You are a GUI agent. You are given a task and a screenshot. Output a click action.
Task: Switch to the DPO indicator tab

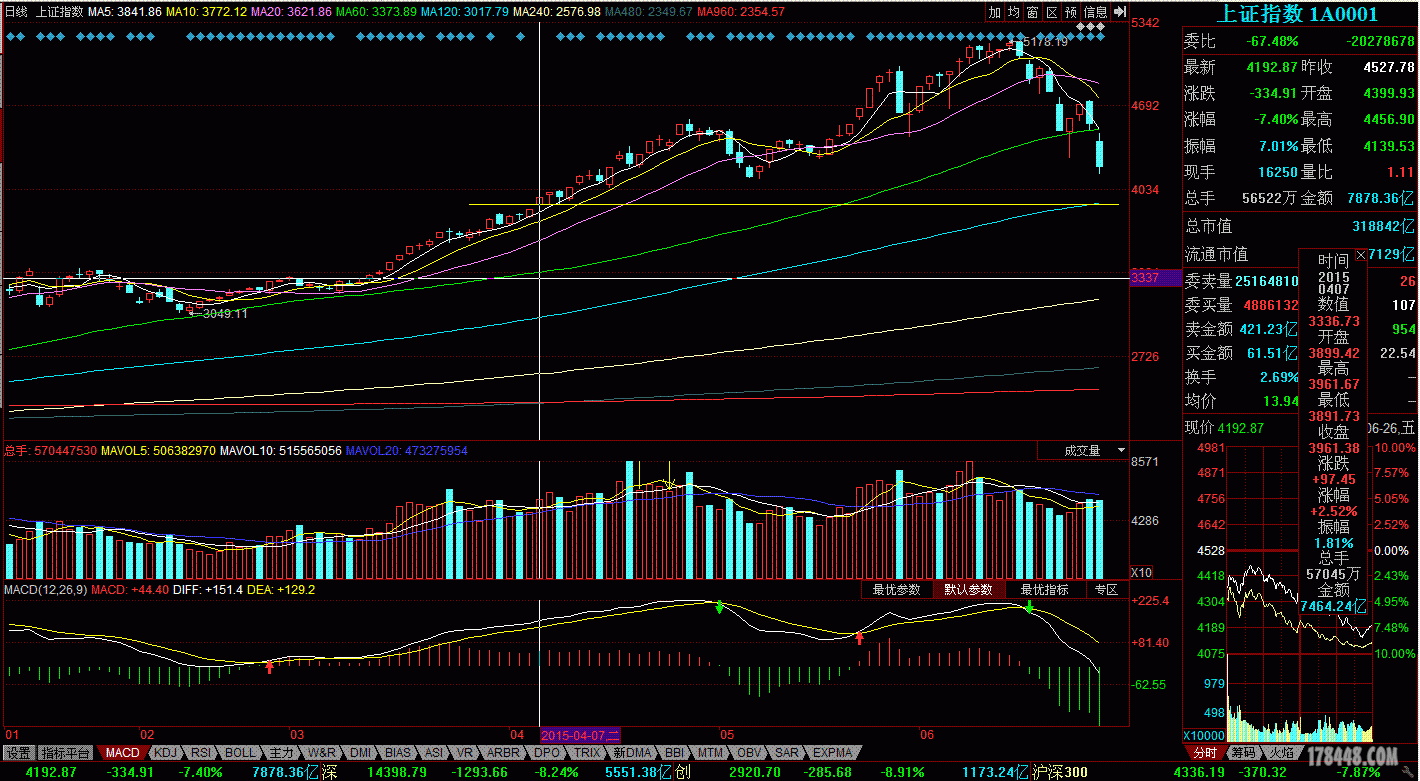[547, 753]
